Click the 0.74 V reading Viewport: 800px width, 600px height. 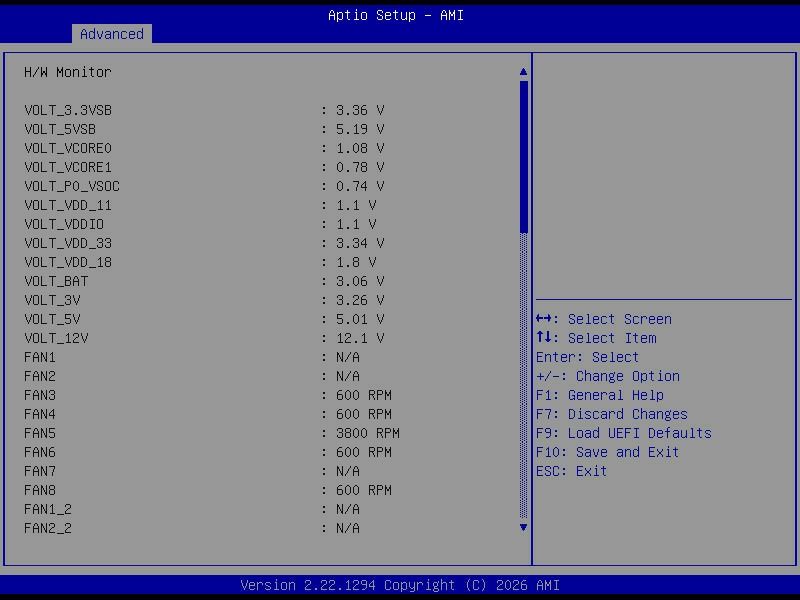tap(360, 186)
